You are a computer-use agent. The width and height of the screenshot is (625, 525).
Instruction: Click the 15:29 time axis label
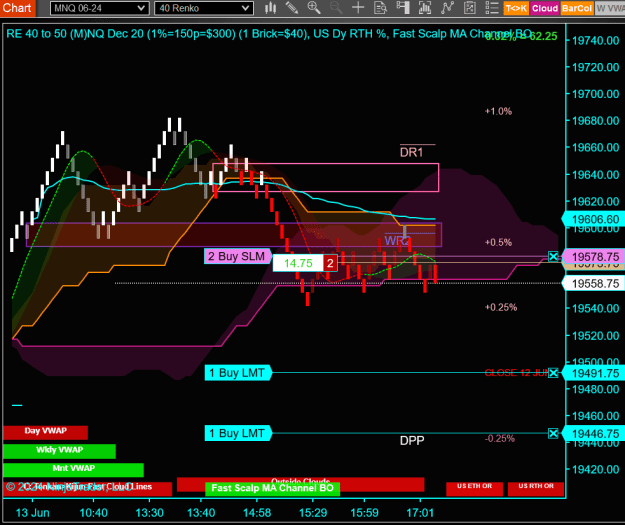coord(313,513)
